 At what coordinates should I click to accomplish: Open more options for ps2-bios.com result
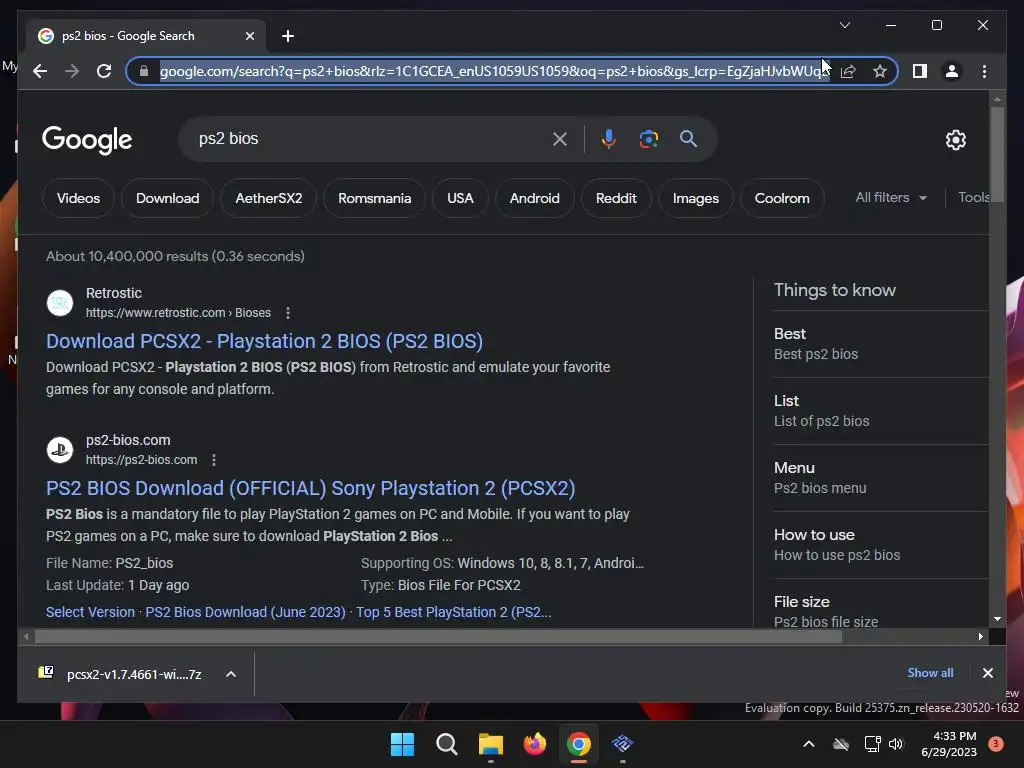point(214,460)
